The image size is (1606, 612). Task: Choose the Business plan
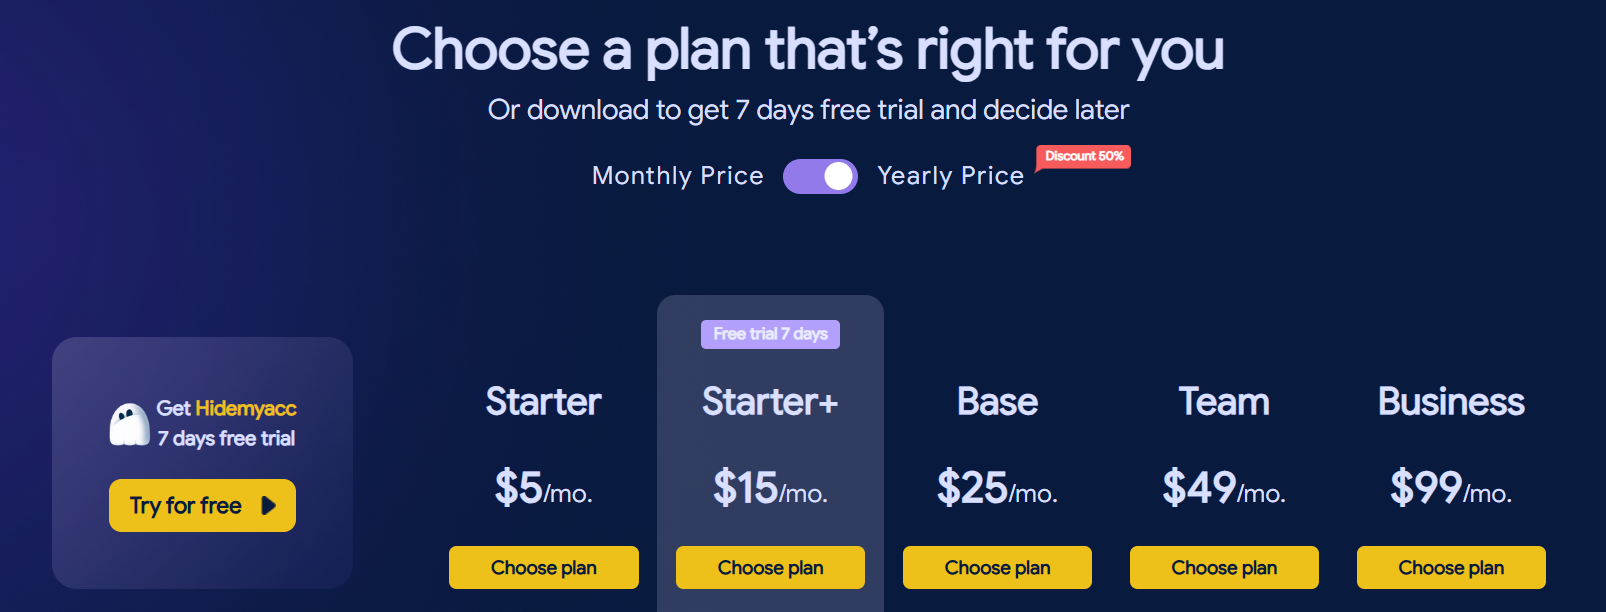coord(1451,568)
